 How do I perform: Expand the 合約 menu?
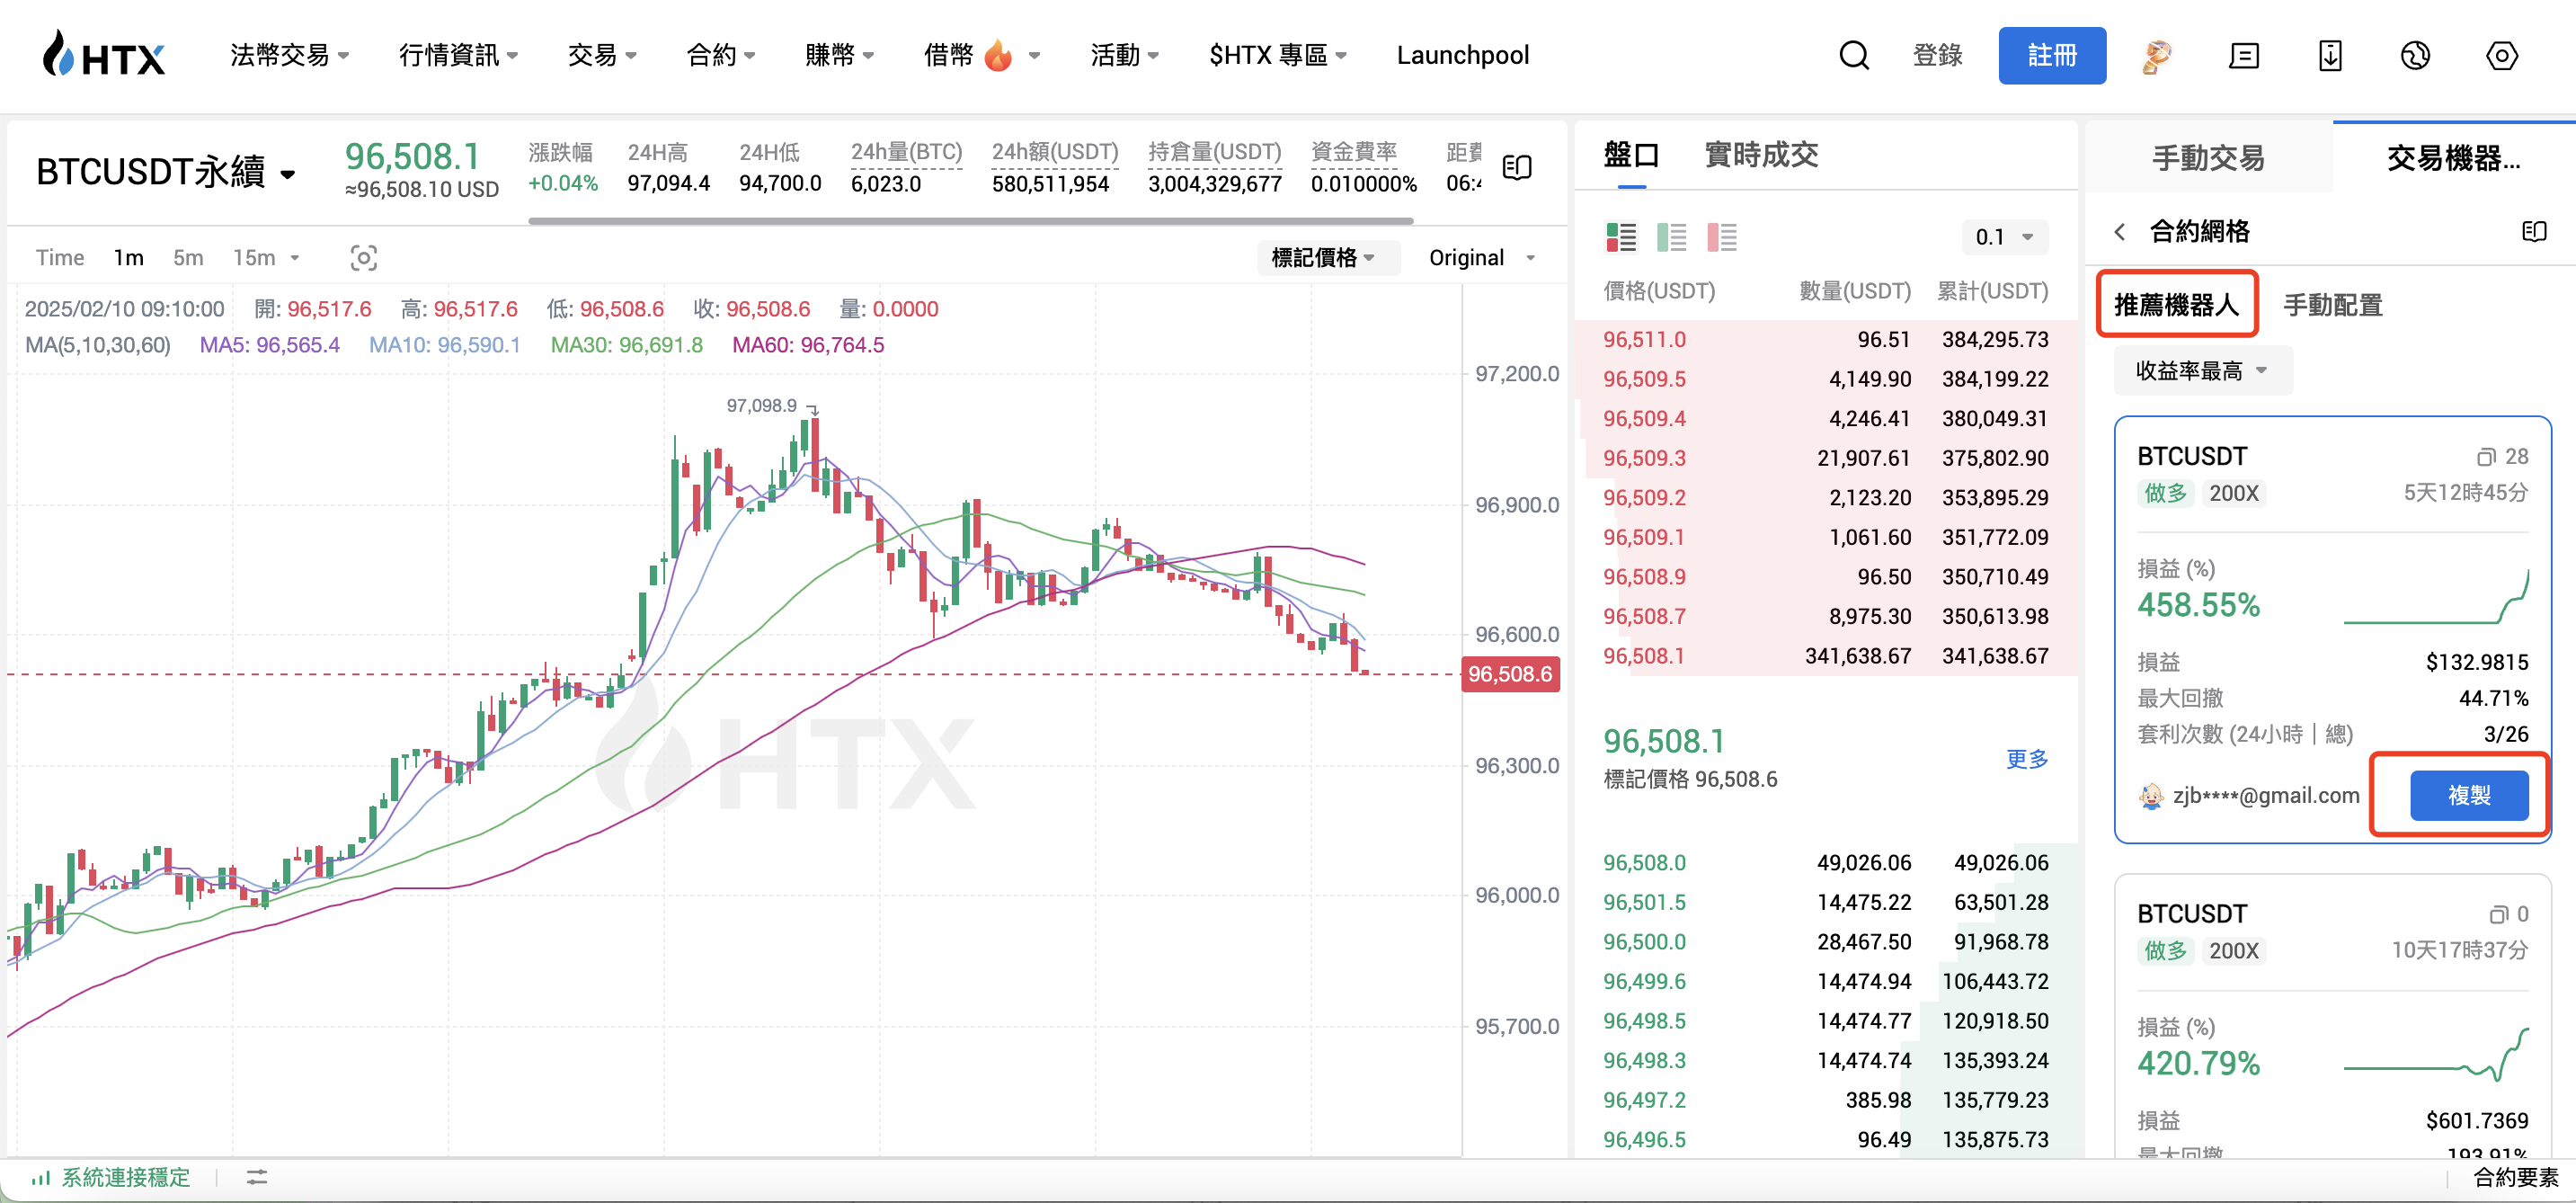720,55
